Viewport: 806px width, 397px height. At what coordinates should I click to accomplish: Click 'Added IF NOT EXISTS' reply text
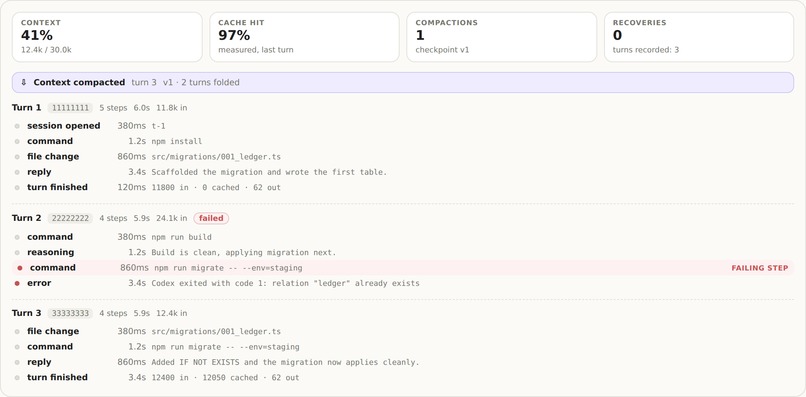pos(285,362)
